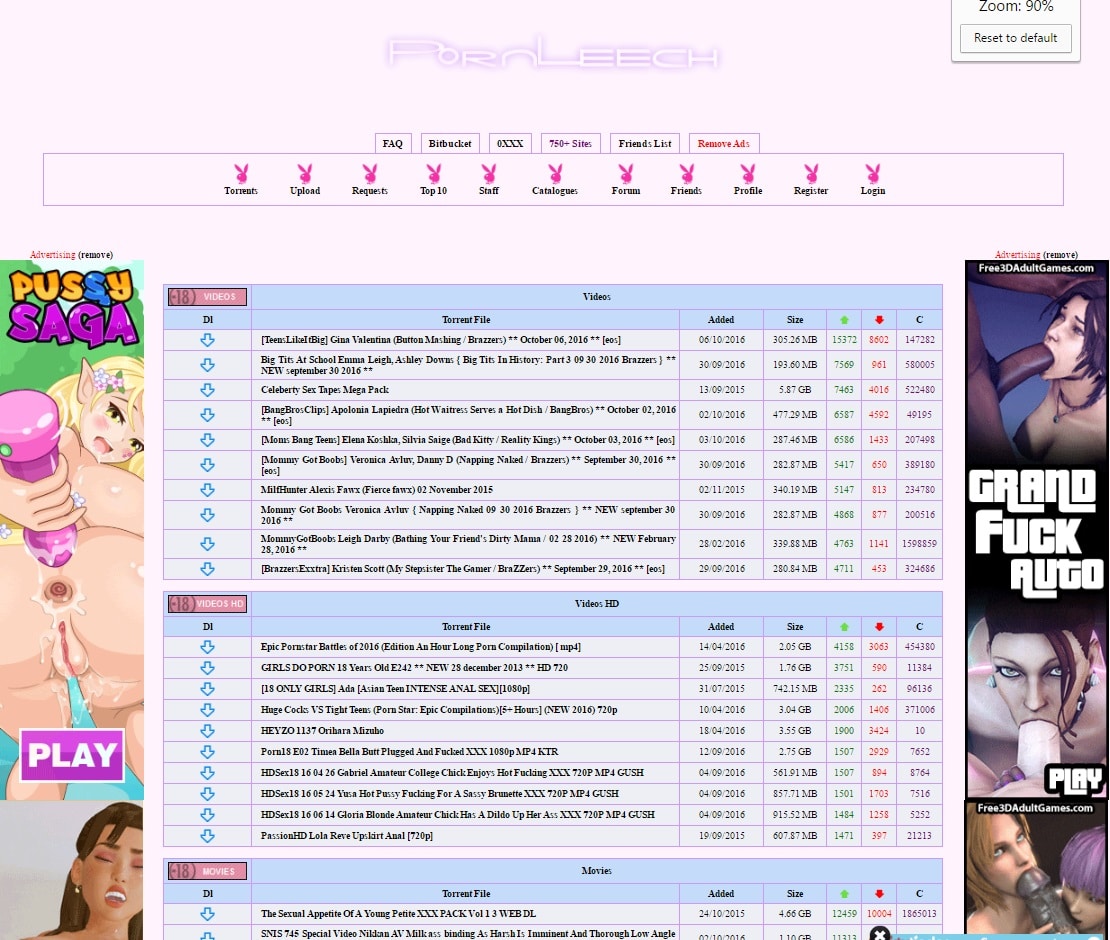Click the 'Movies' section title

click(597, 871)
